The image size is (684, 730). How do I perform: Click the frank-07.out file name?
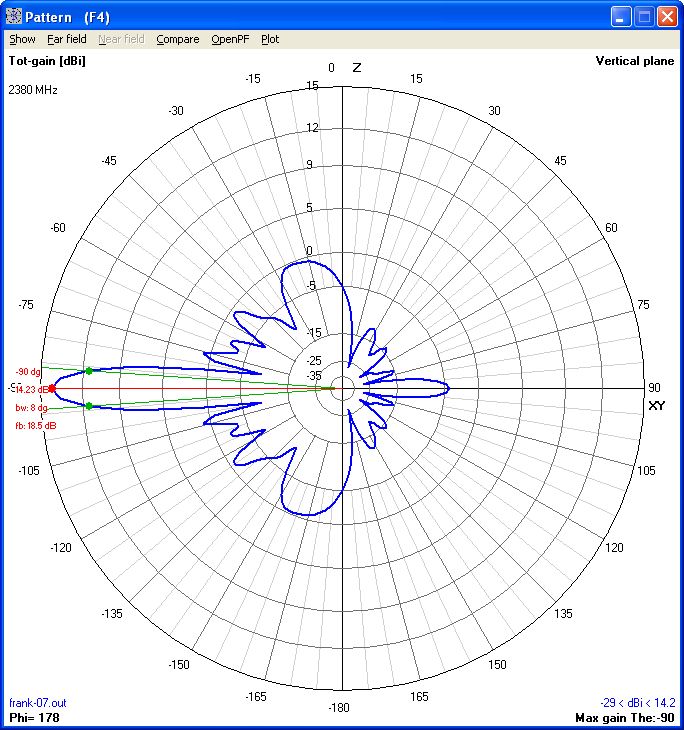tap(37, 704)
